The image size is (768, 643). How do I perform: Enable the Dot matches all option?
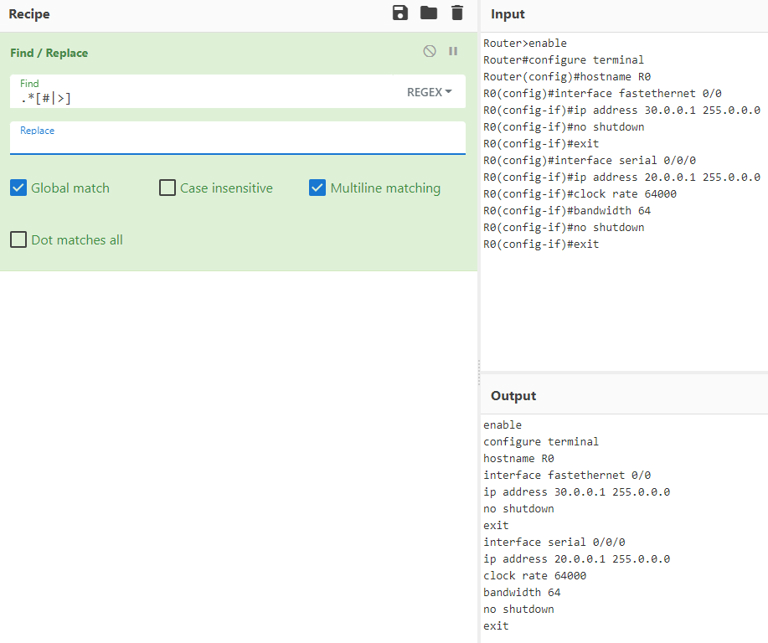tap(18, 240)
